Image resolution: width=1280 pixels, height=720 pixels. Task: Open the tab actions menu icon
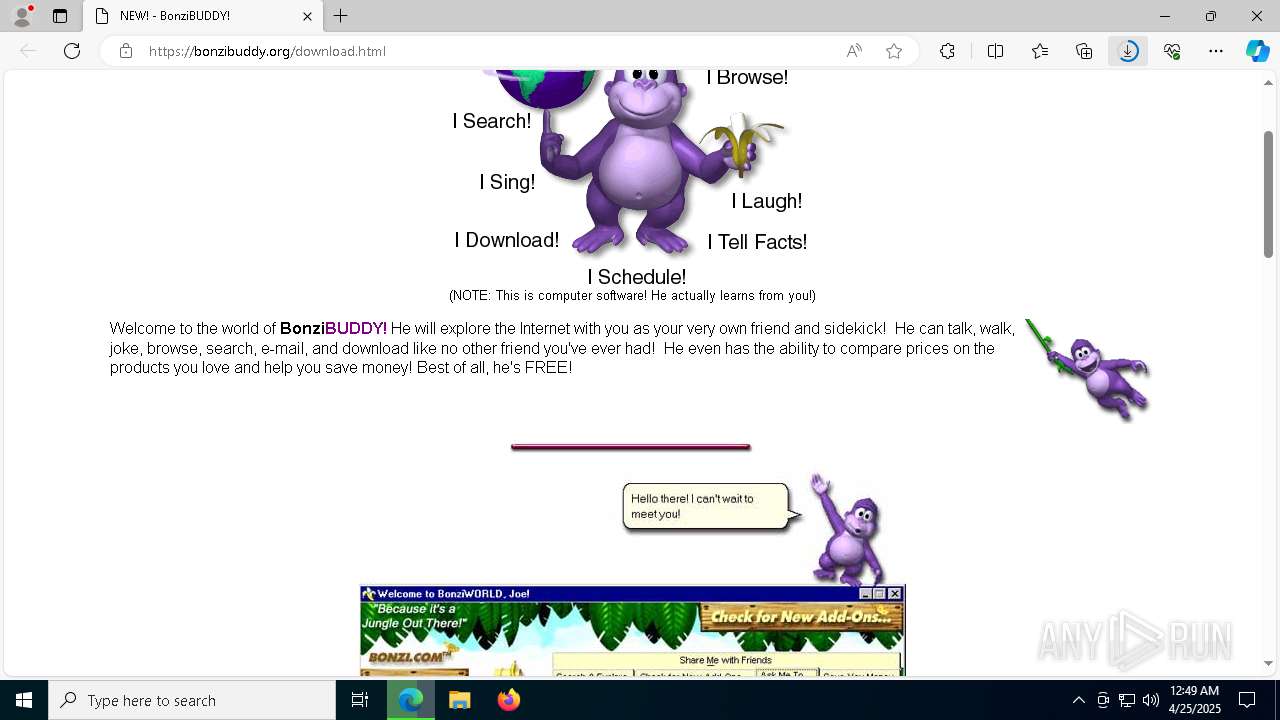(60, 16)
